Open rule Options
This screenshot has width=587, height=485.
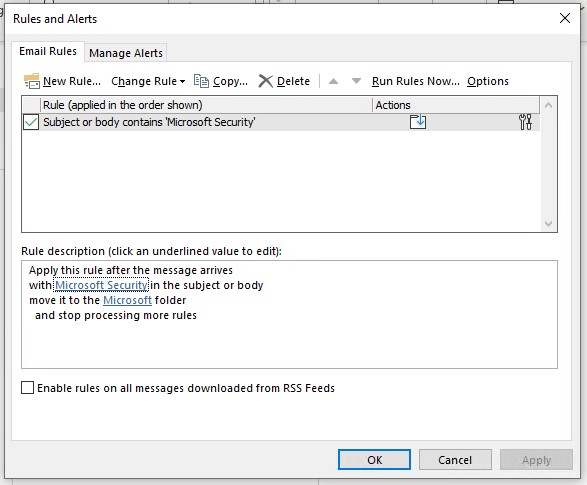(488, 81)
